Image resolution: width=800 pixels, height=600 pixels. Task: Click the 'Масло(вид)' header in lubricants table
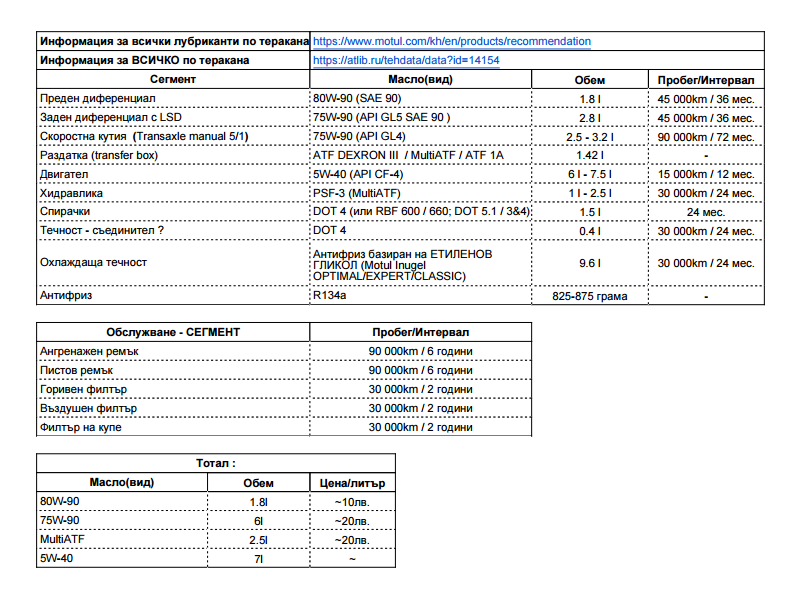420,79
